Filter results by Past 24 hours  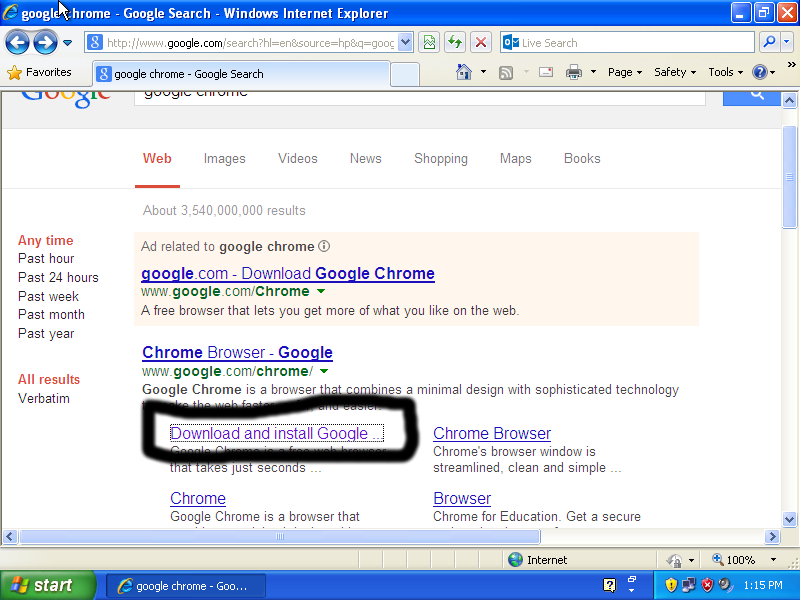pos(58,278)
